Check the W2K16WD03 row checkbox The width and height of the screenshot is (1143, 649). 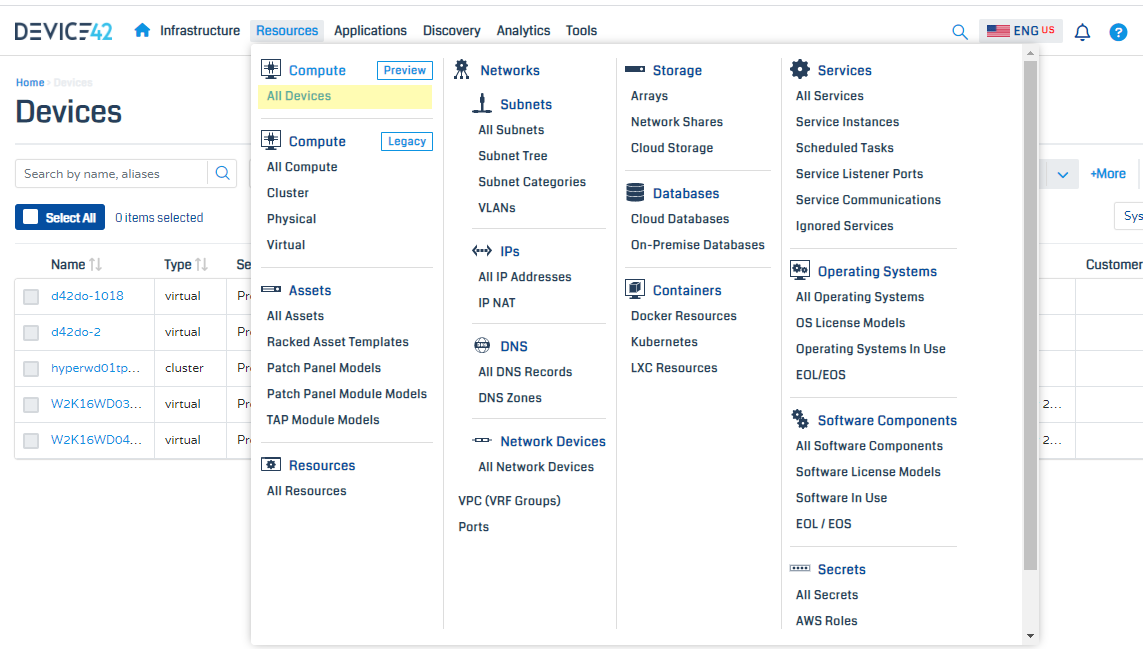(31, 405)
